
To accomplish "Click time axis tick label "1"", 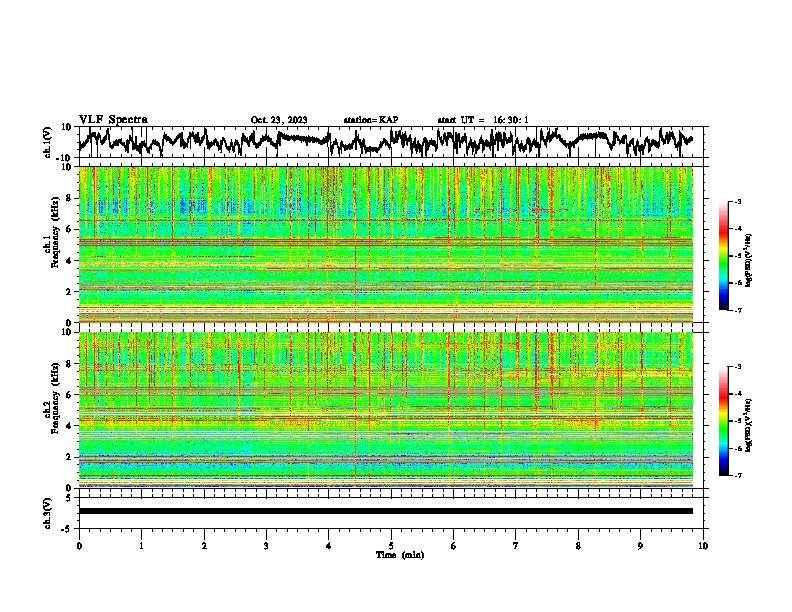I will point(141,546).
